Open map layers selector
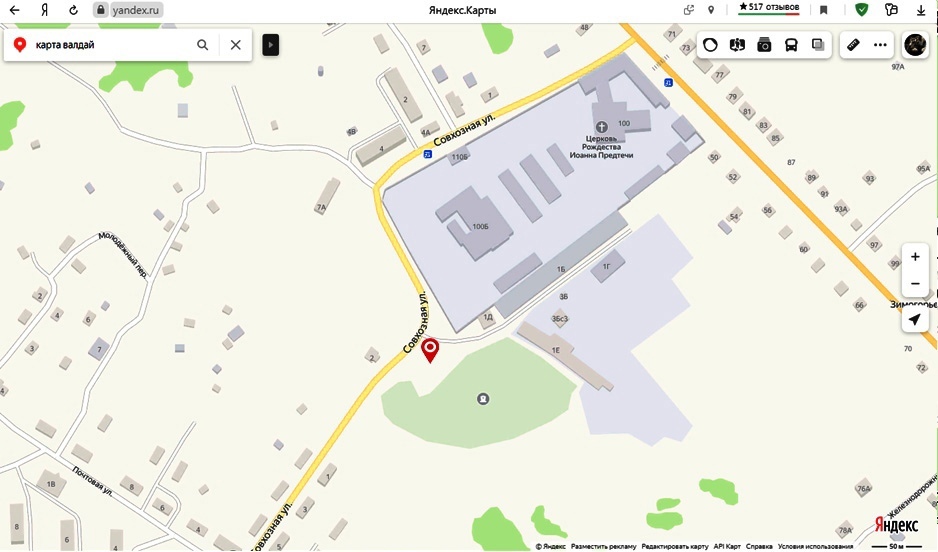Viewport: 938px width, 552px height. tap(818, 45)
